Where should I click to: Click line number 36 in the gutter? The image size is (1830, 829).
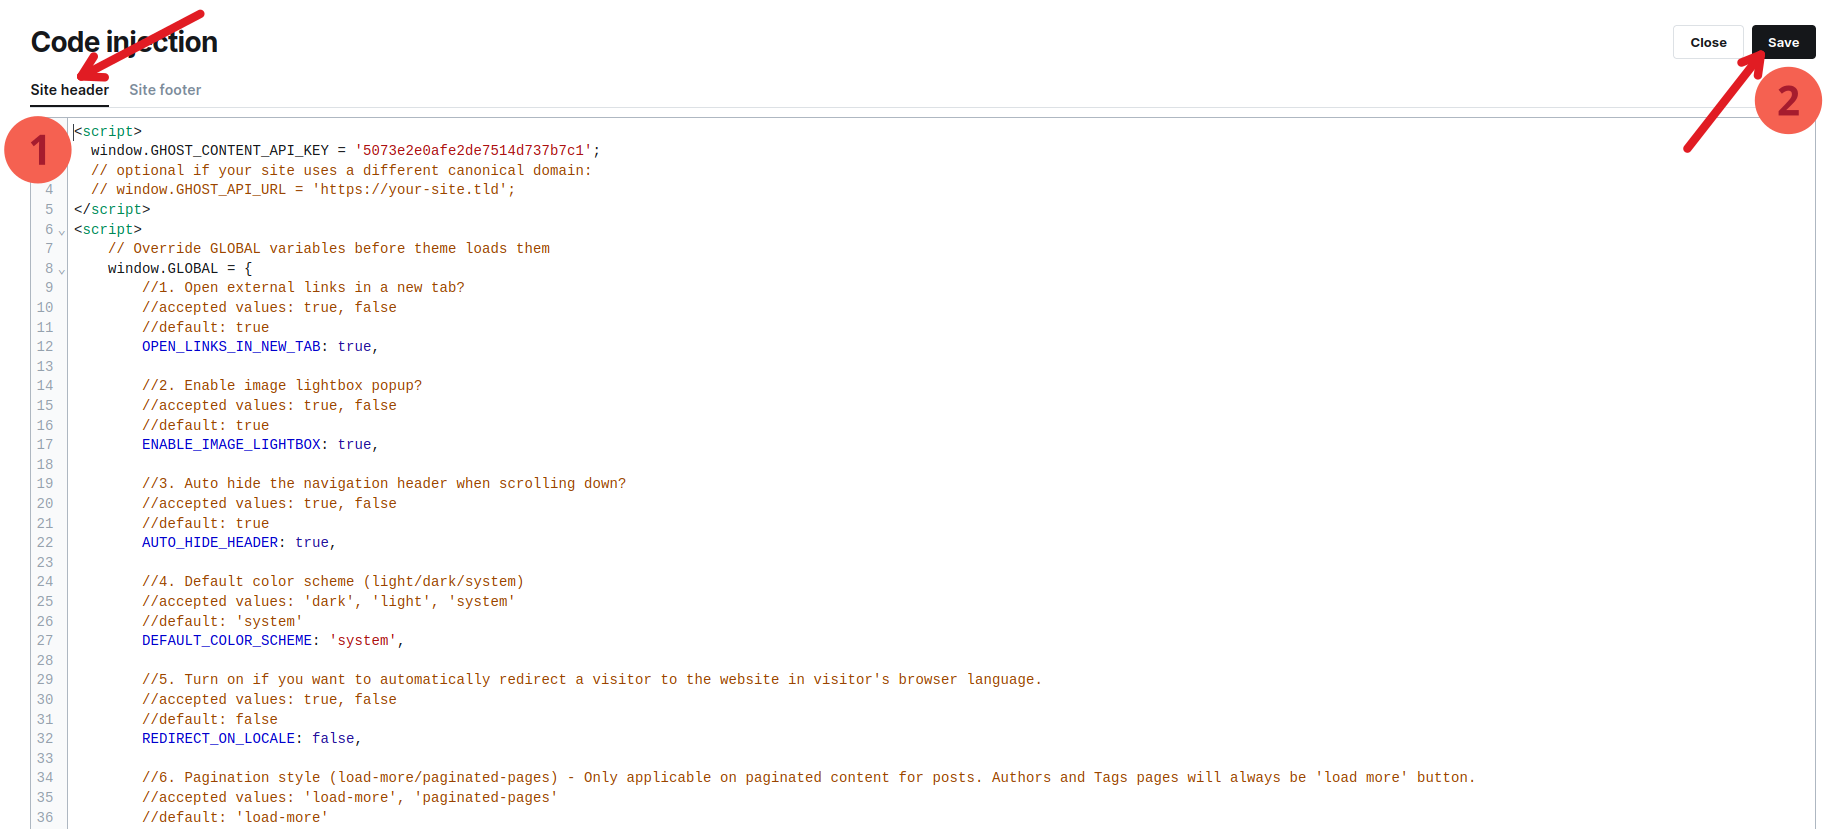(x=45, y=817)
